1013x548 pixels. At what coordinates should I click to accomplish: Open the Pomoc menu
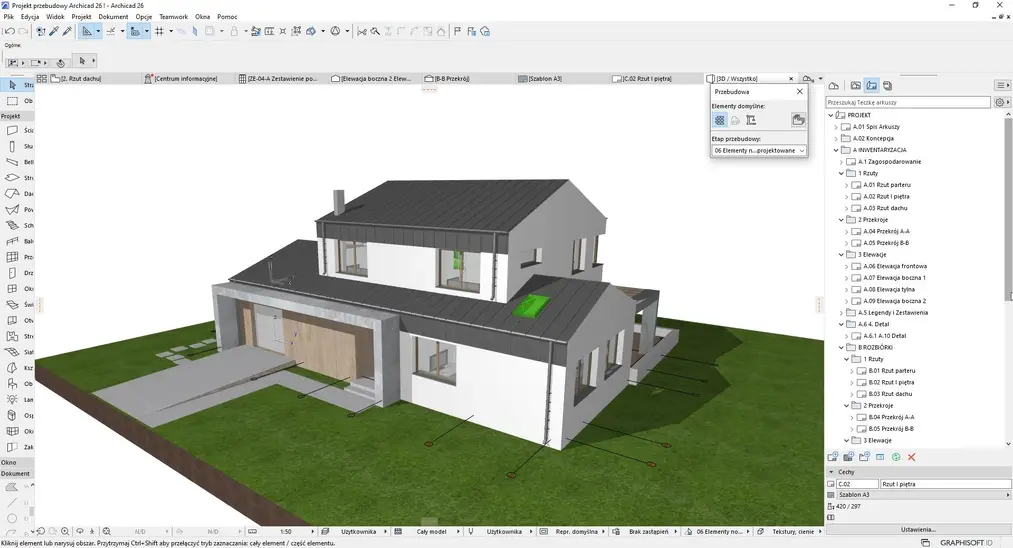point(227,17)
